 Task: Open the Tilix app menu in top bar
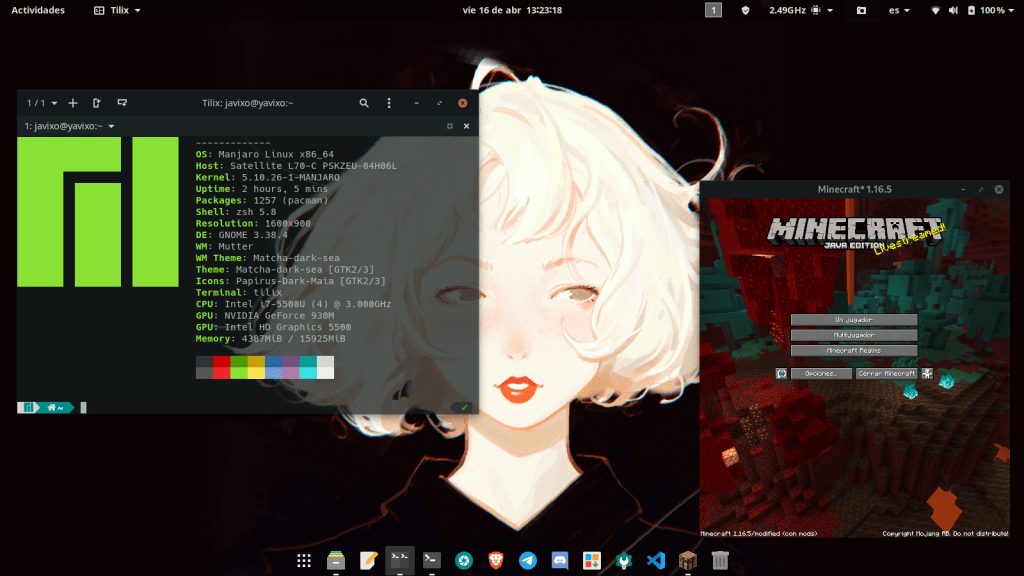[117, 10]
